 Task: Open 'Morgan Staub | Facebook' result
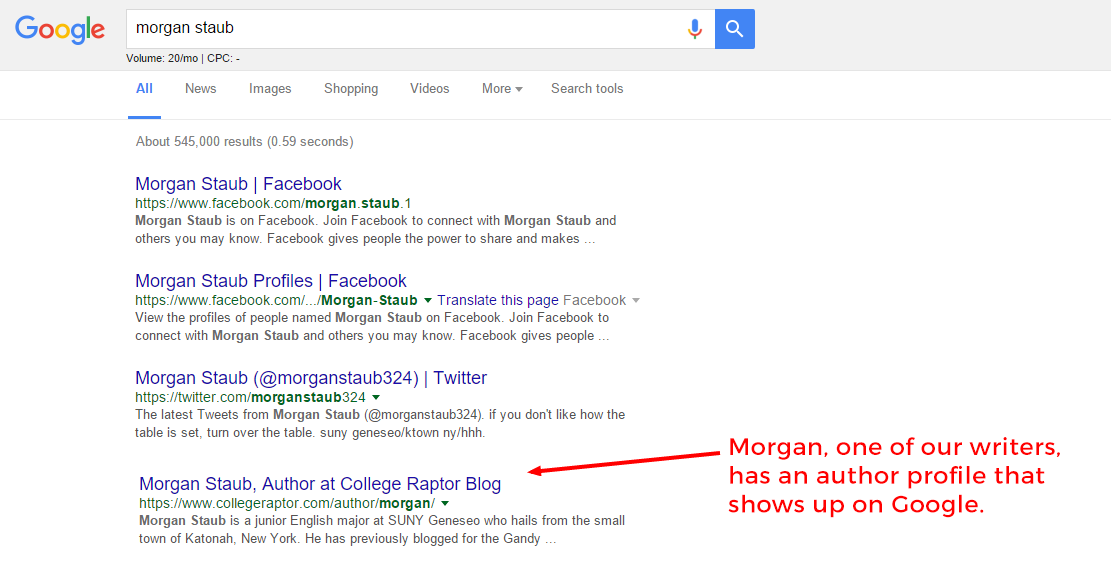point(238,184)
